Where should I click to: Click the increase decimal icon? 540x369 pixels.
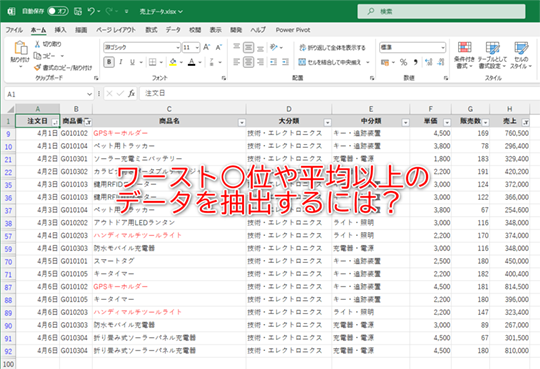(x=428, y=62)
